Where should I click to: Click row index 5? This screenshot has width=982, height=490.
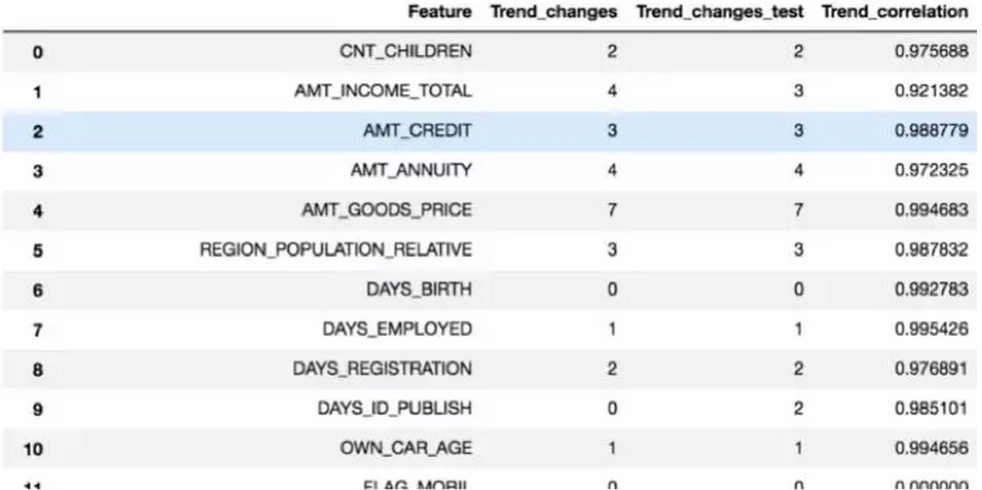pyautogui.click(x=38, y=251)
